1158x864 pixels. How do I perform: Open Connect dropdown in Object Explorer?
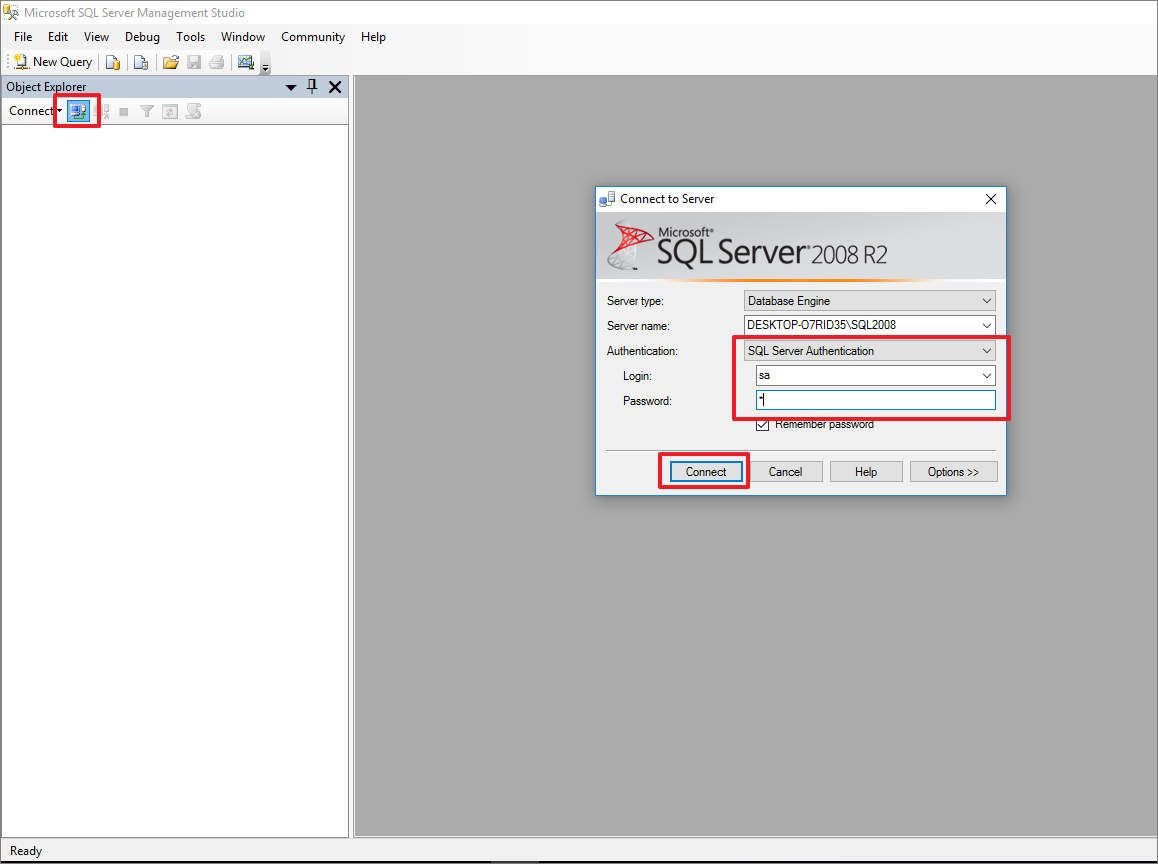pyautogui.click(x=35, y=111)
